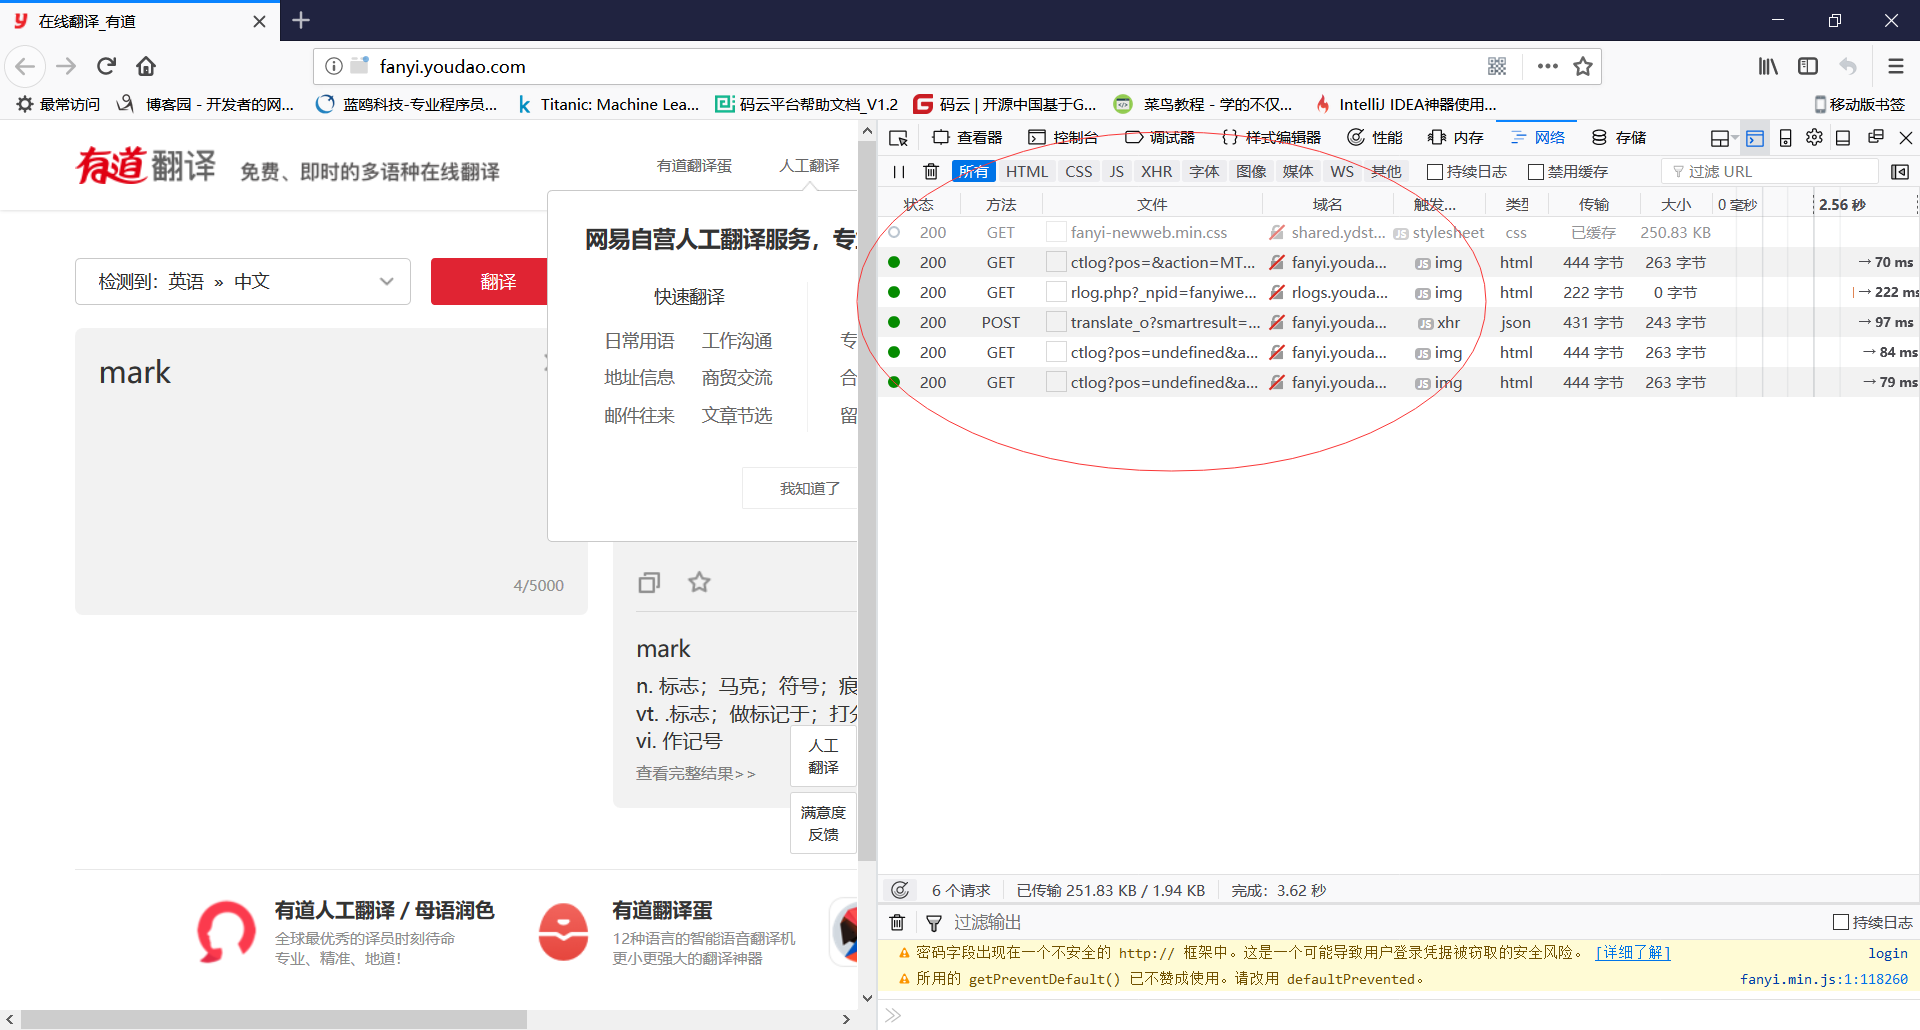Copy the translation result icon
This screenshot has height=1030, width=1920.
tap(649, 582)
